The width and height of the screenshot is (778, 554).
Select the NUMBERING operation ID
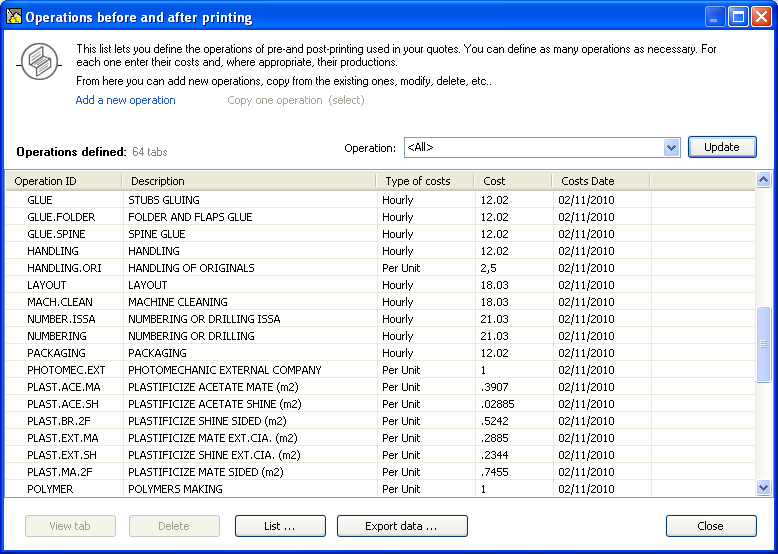point(57,336)
